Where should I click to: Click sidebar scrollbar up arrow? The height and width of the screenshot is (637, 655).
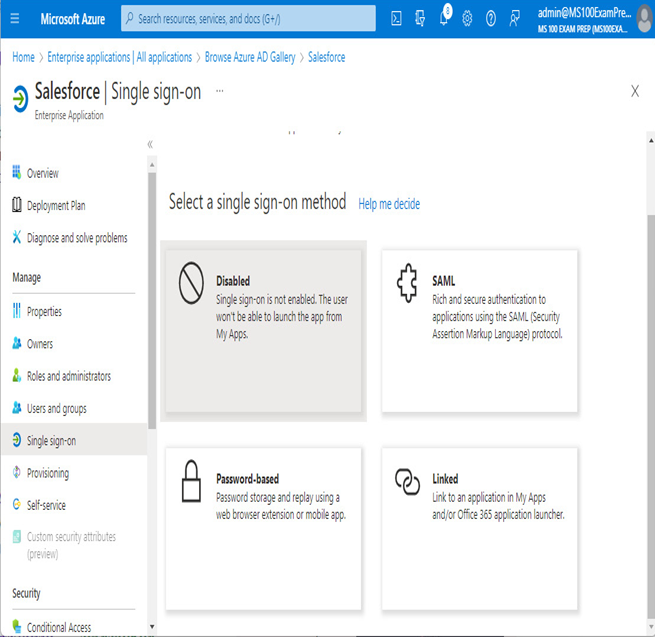[x=152, y=165]
